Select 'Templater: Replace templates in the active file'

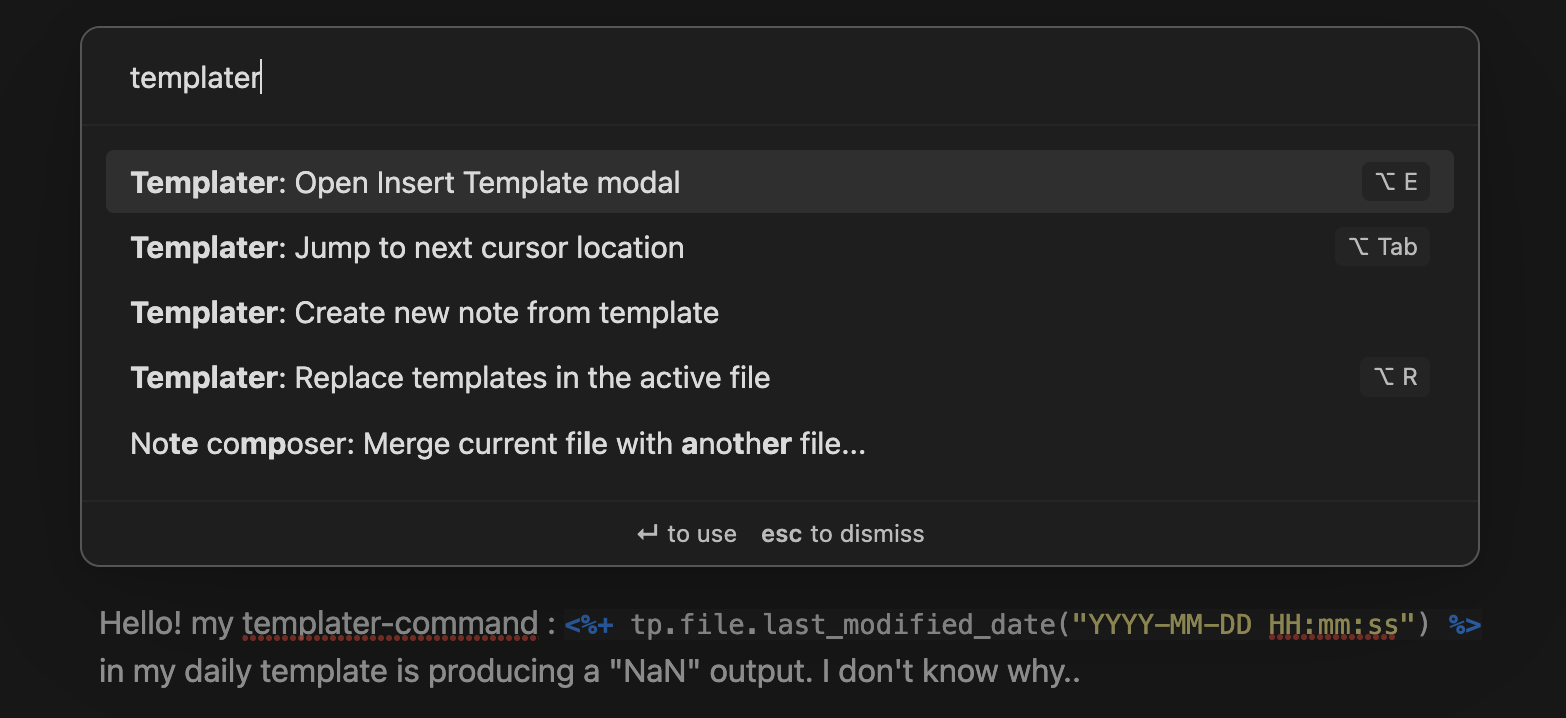tap(450, 377)
